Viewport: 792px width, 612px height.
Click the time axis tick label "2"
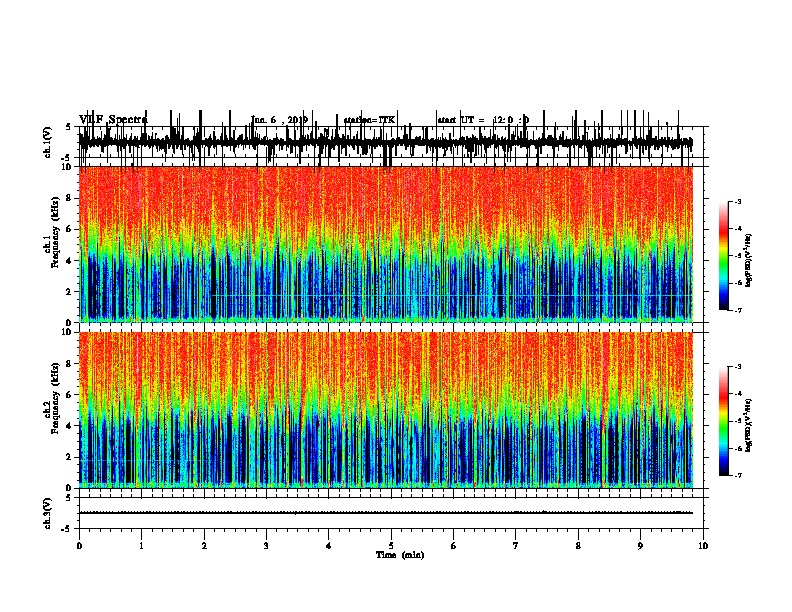(x=204, y=546)
